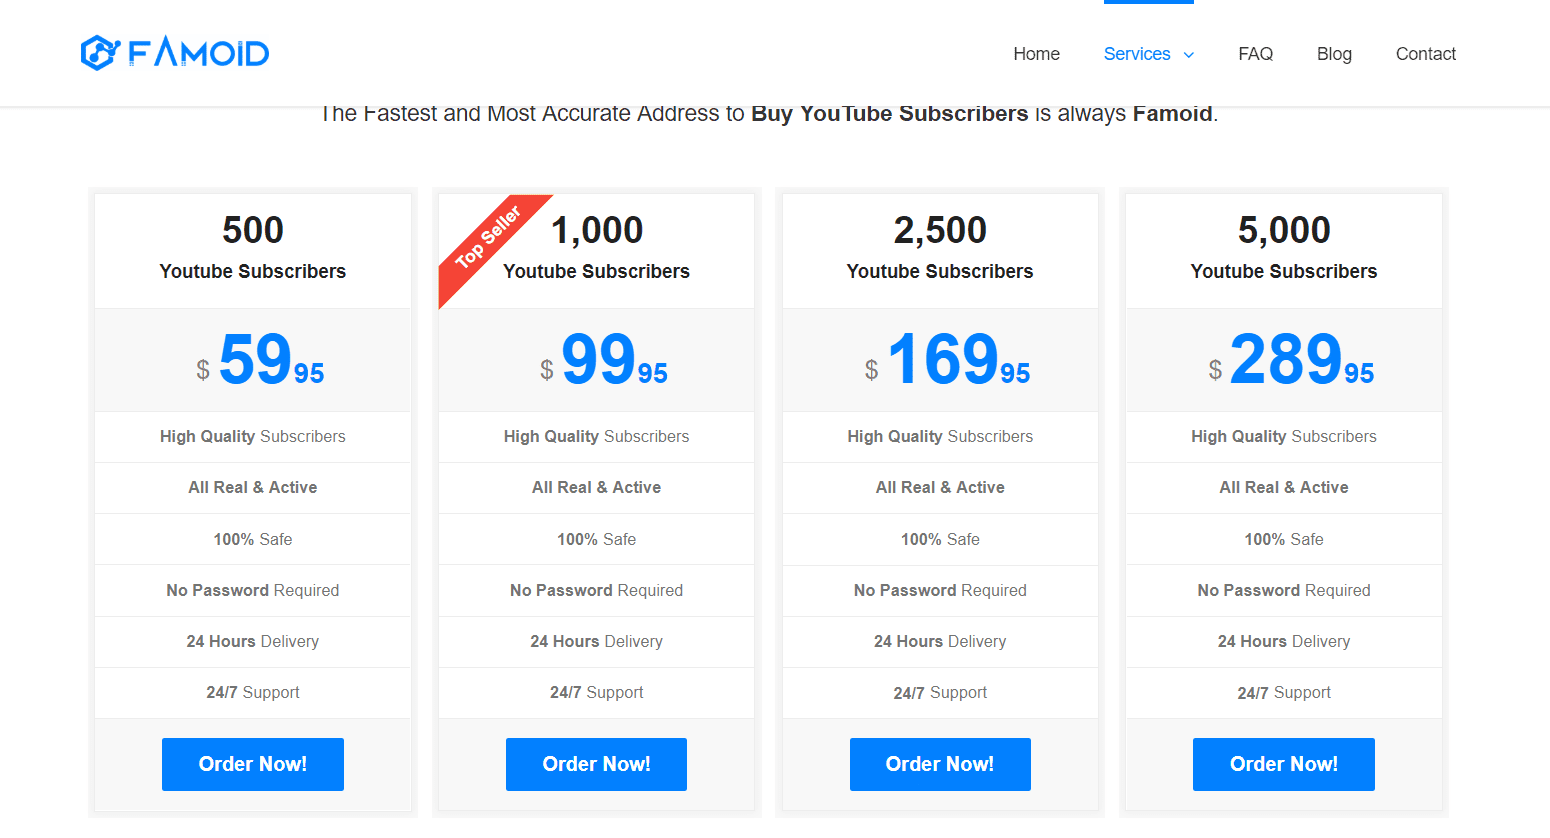Click 'All Real & Active' in 5,000 plan
Screen dimensions: 1550x838
coord(1284,488)
